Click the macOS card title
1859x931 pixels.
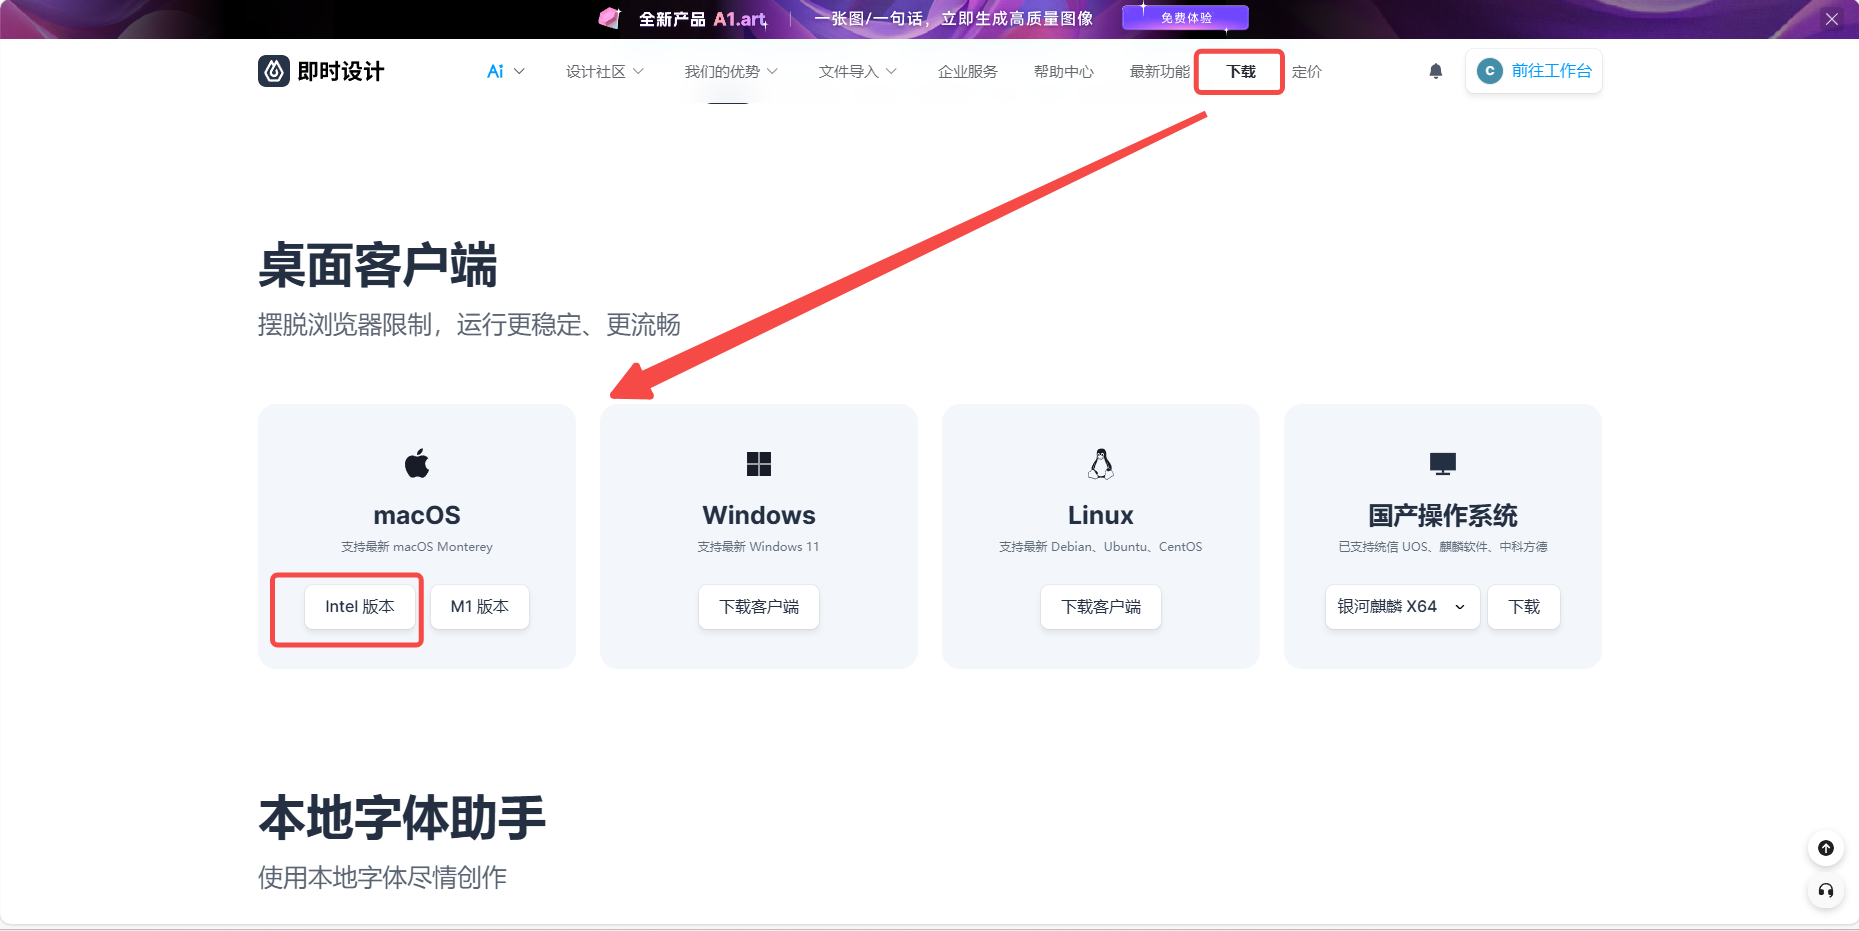(417, 515)
